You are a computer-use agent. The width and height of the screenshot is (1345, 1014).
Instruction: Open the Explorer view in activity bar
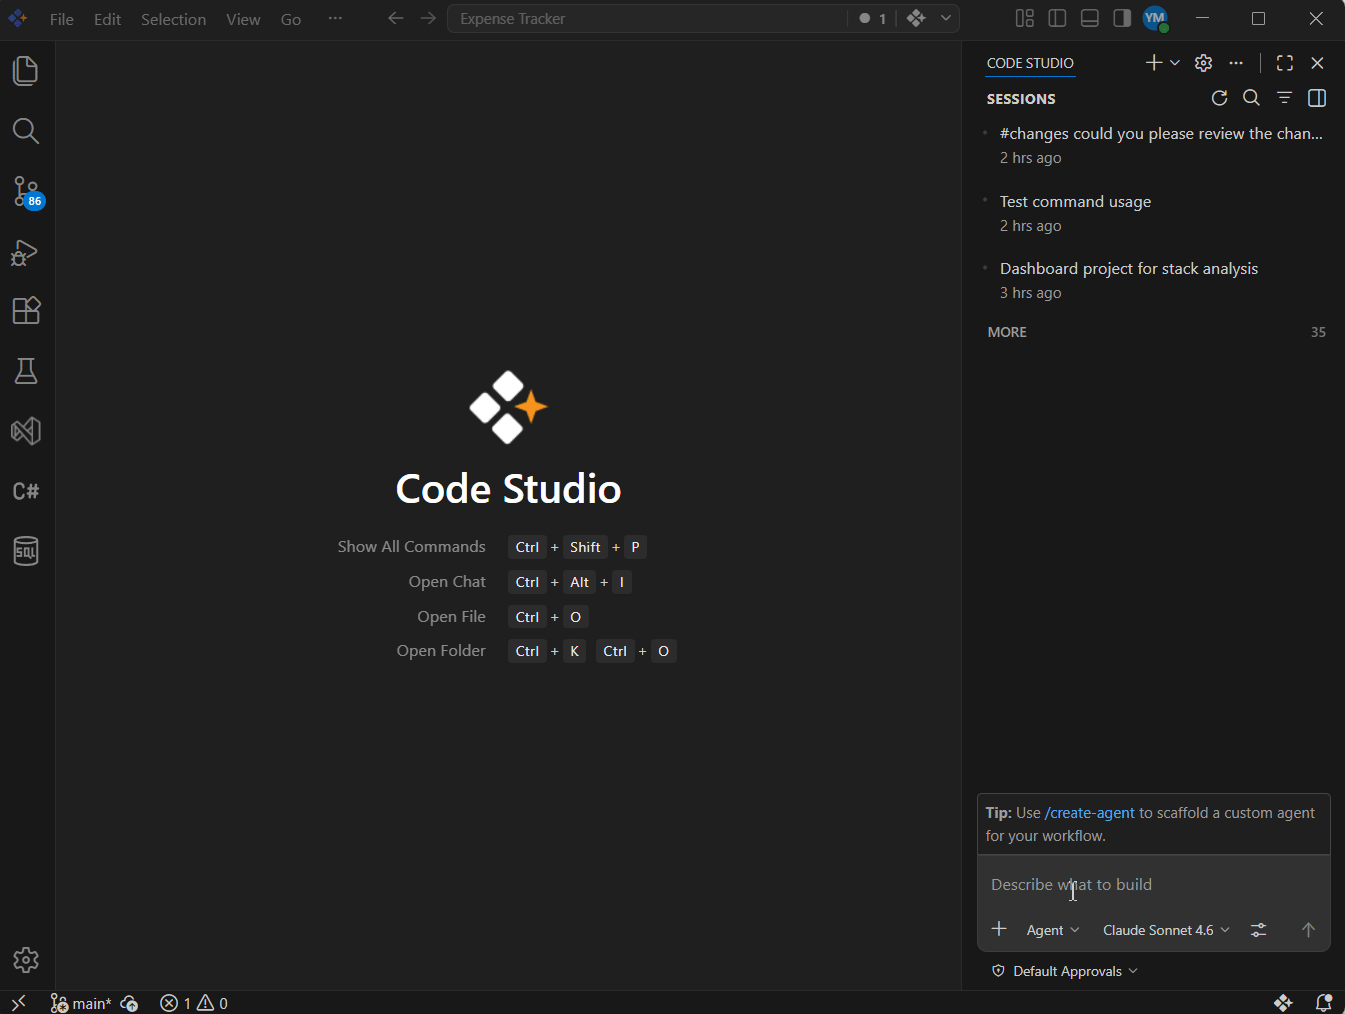click(26, 71)
